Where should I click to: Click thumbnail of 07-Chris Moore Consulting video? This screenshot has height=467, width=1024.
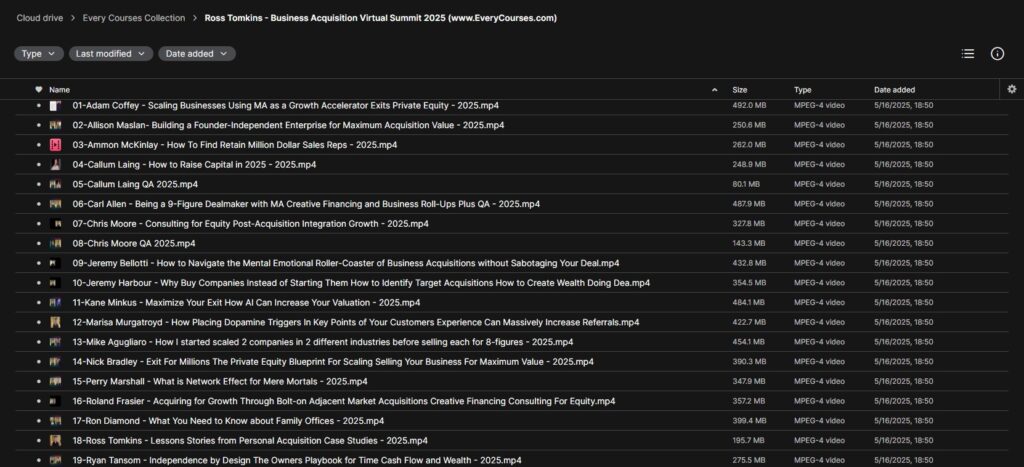(56, 224)
